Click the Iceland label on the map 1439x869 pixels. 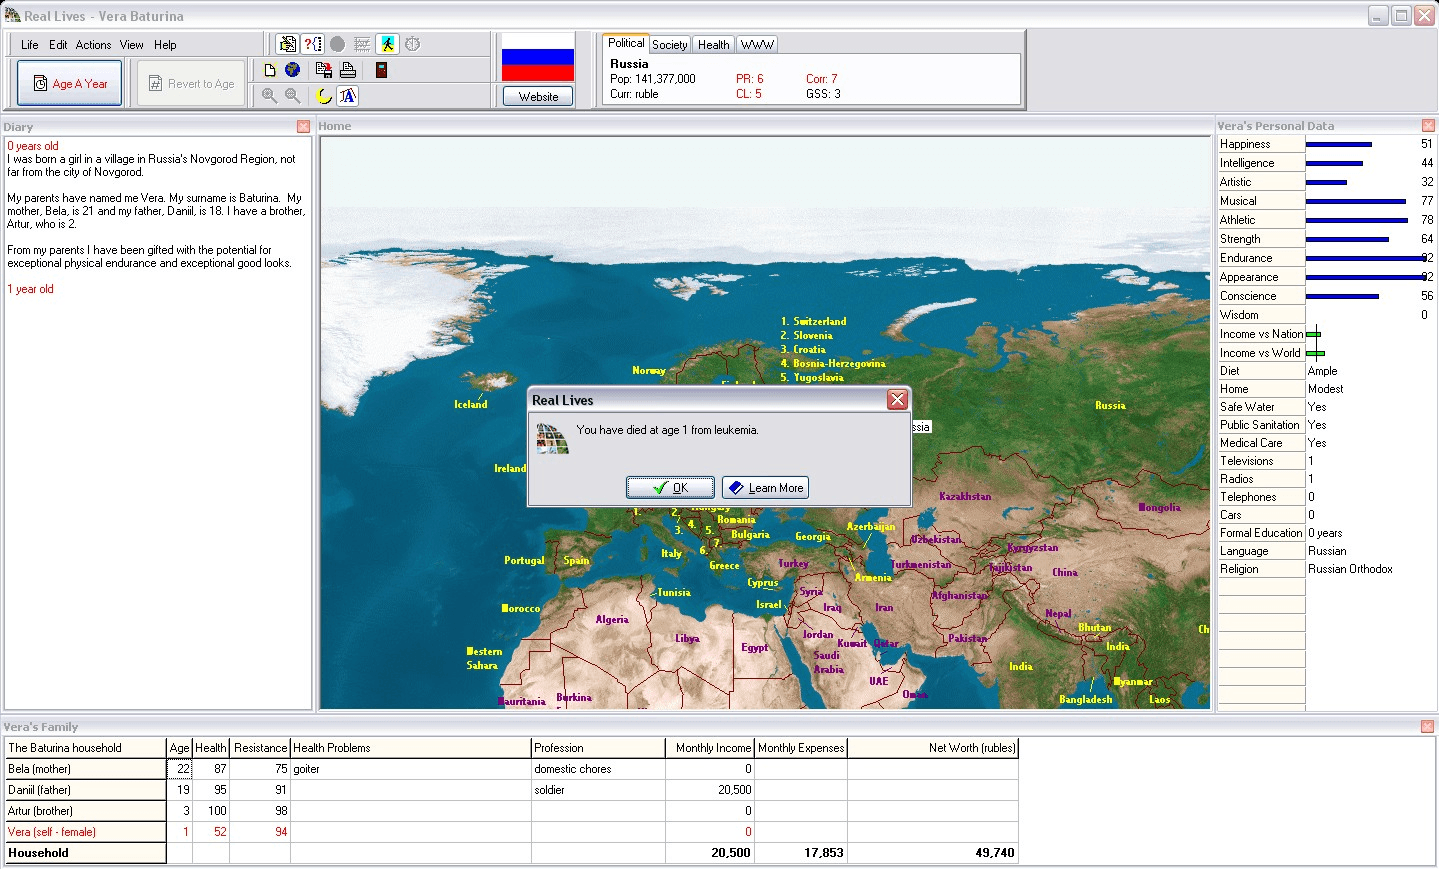470,404
